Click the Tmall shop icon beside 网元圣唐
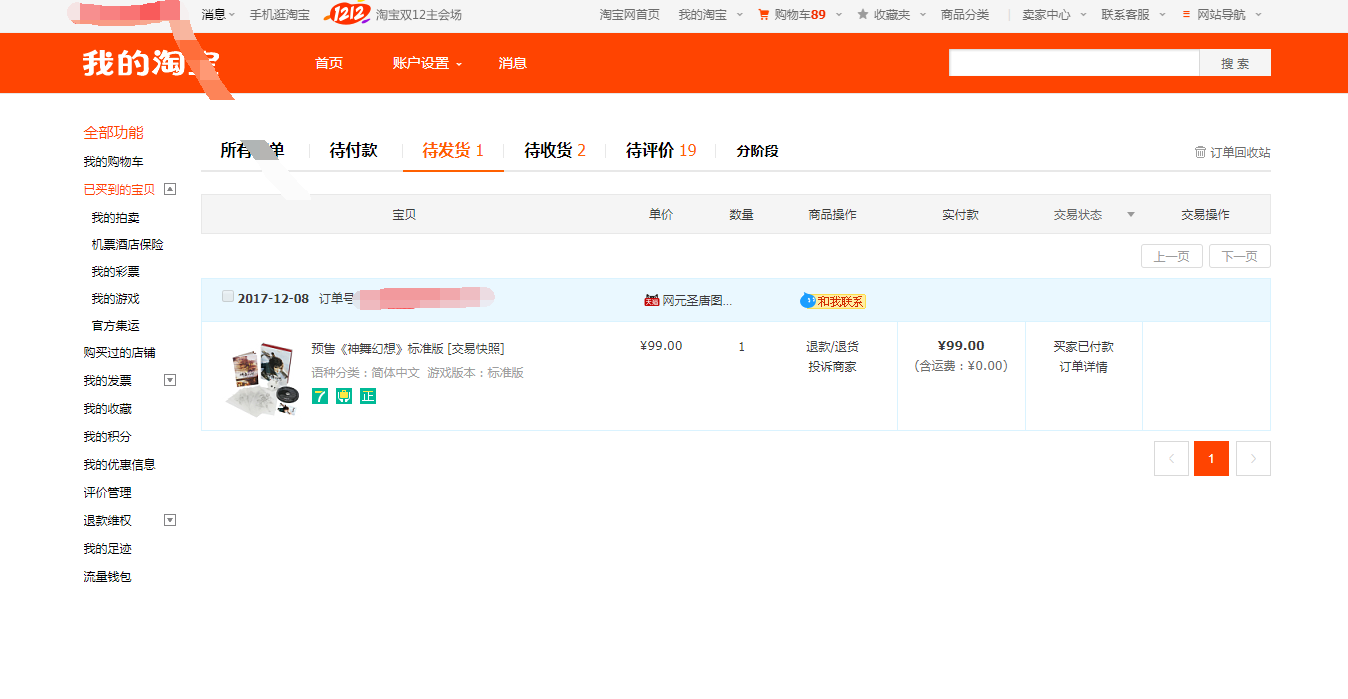1348x699 pixels. point(652,300)
